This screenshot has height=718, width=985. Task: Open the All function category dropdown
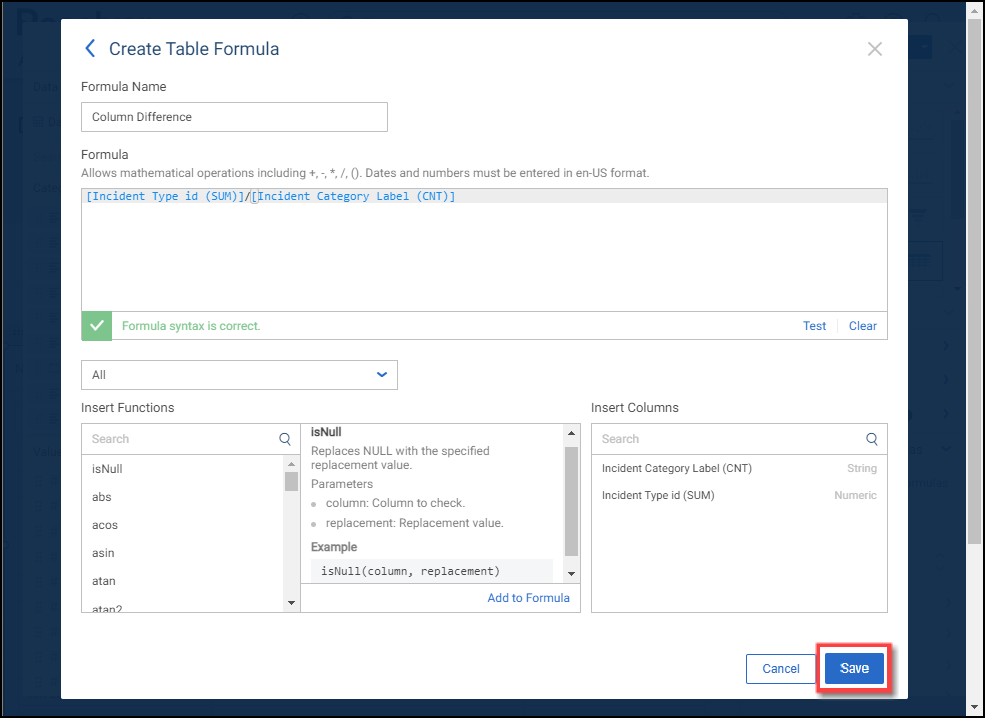(x=239, y=375)
